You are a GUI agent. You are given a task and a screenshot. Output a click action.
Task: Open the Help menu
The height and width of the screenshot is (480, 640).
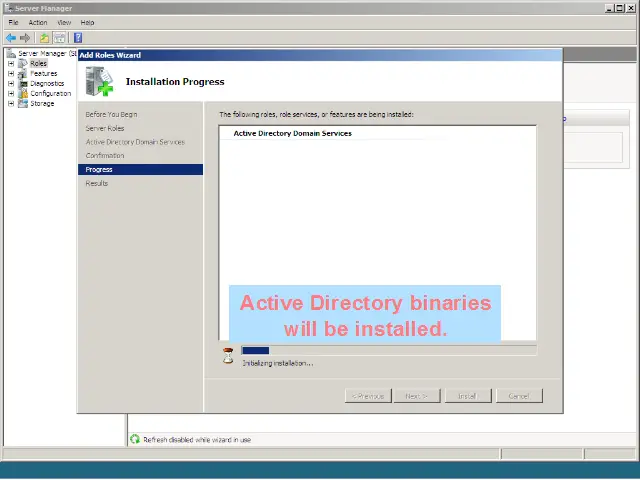click(87, 22)
